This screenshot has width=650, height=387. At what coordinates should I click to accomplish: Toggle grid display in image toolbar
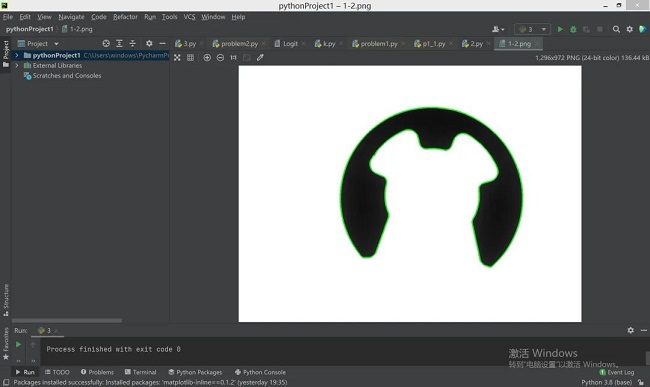tap(190, 58)
